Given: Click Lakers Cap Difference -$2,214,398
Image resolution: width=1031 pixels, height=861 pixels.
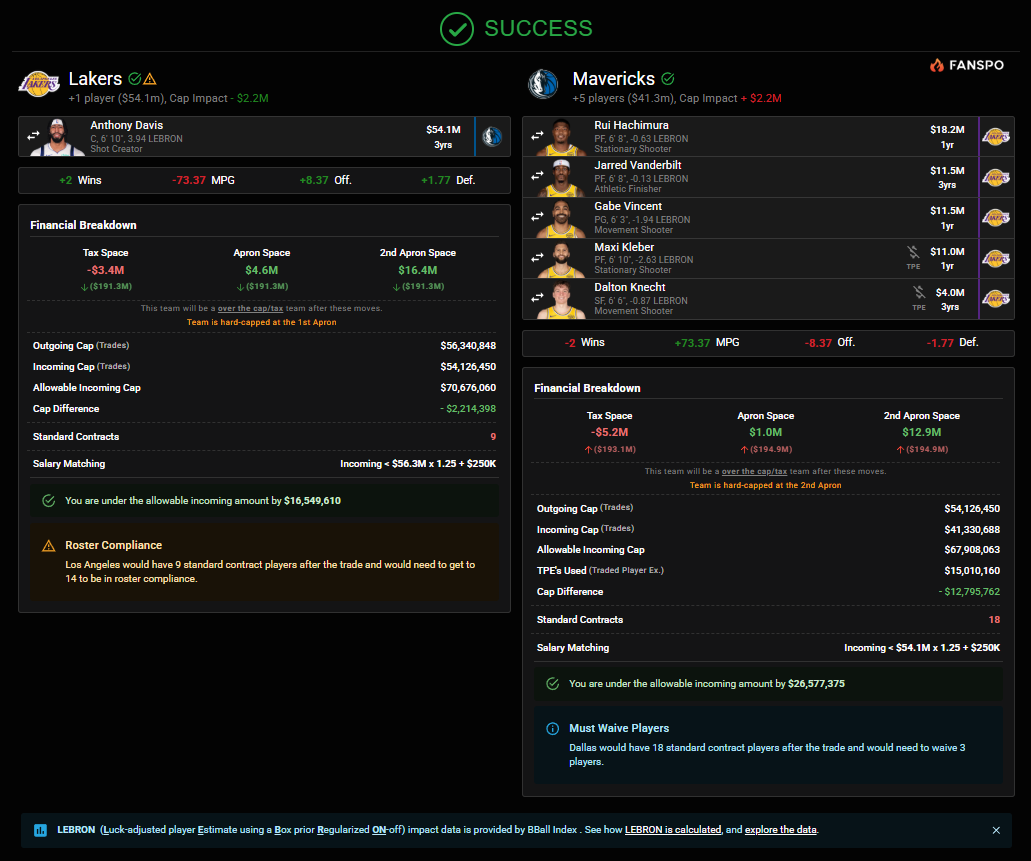Looking at the screenshot, I should [468, 409].
